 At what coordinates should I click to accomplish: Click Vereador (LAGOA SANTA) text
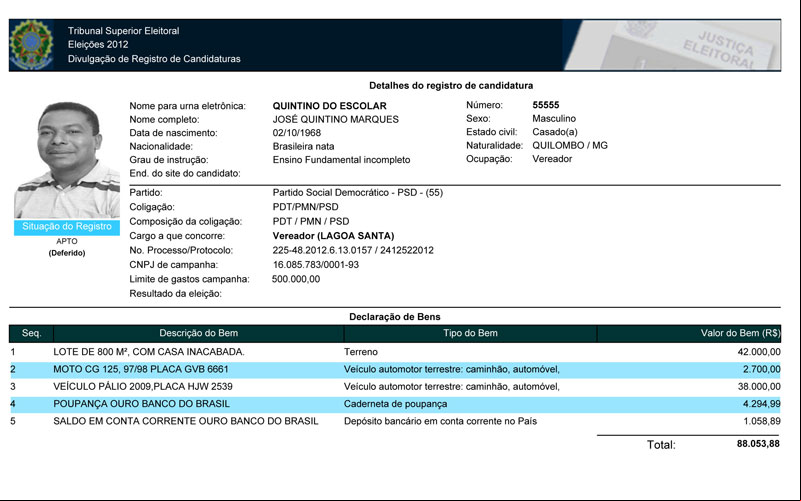[x=333, y=235]
